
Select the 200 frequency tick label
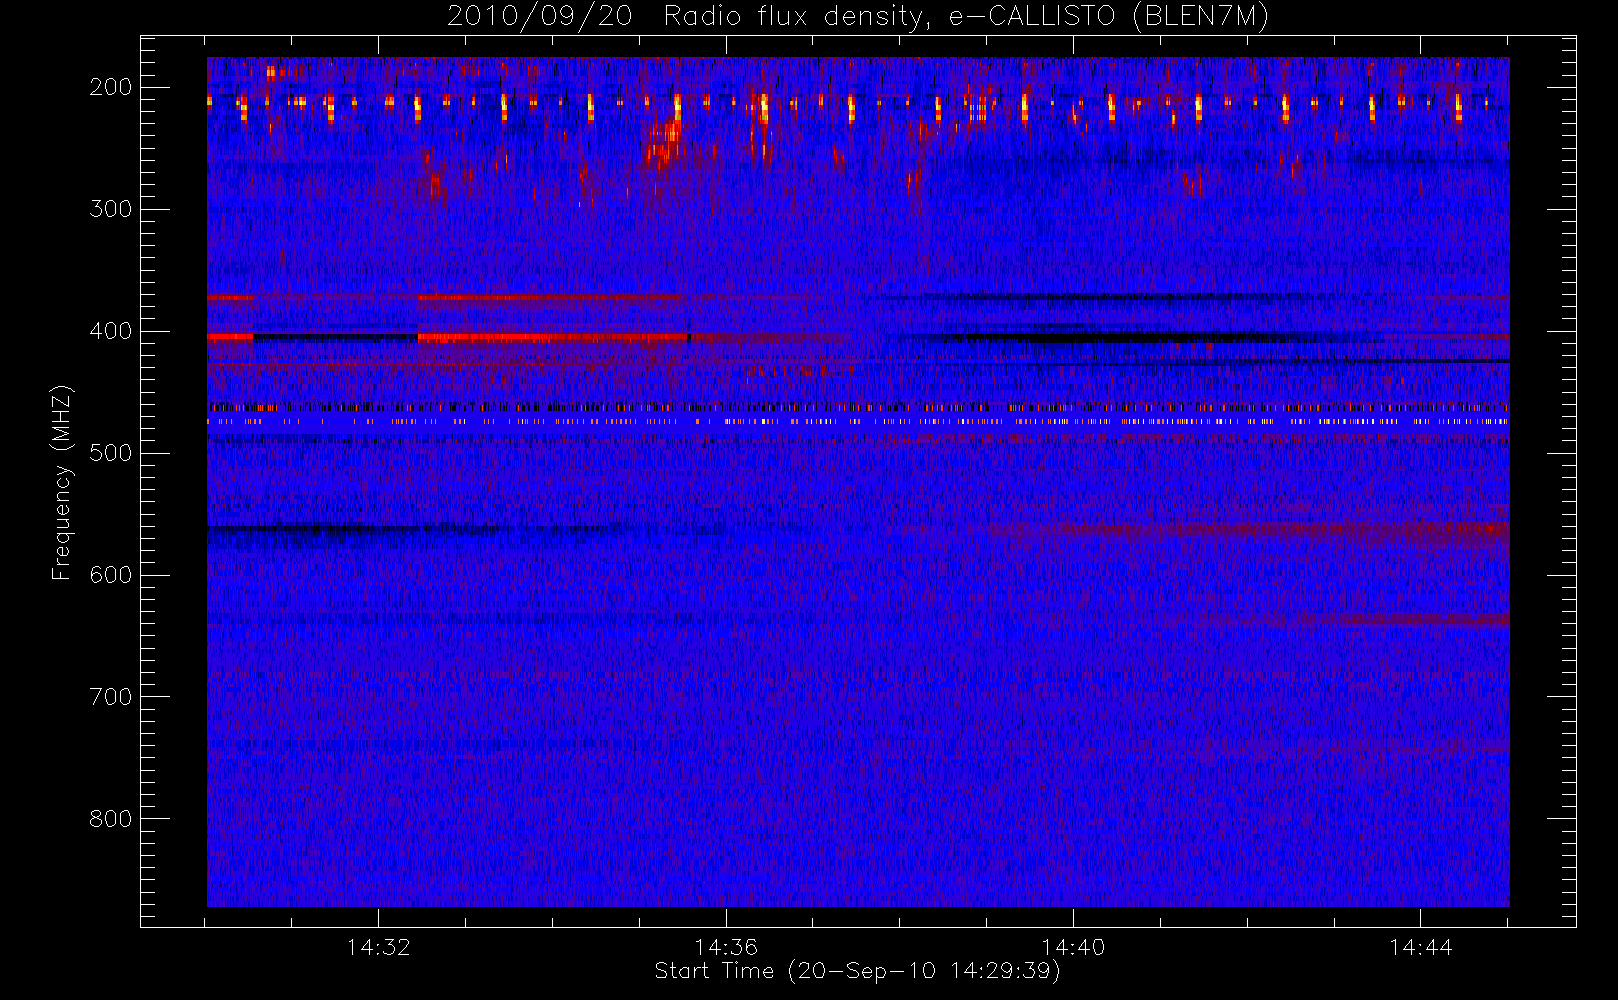coord(111,87)
